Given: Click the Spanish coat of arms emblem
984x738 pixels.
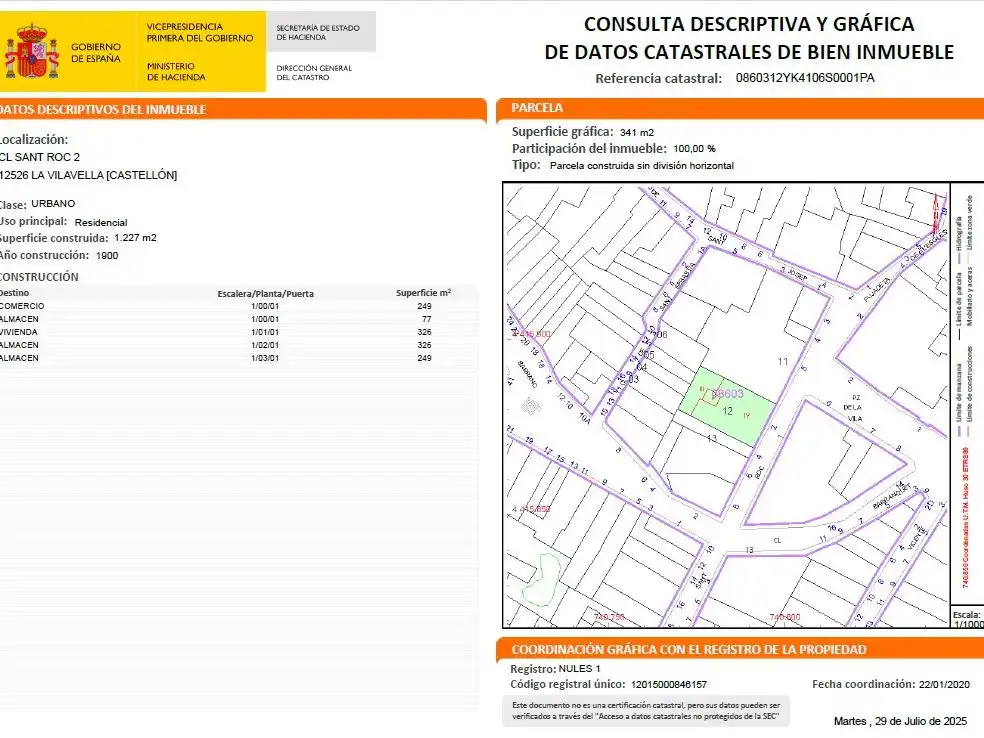Looking at the screenshot, I should tap(31, 51).
